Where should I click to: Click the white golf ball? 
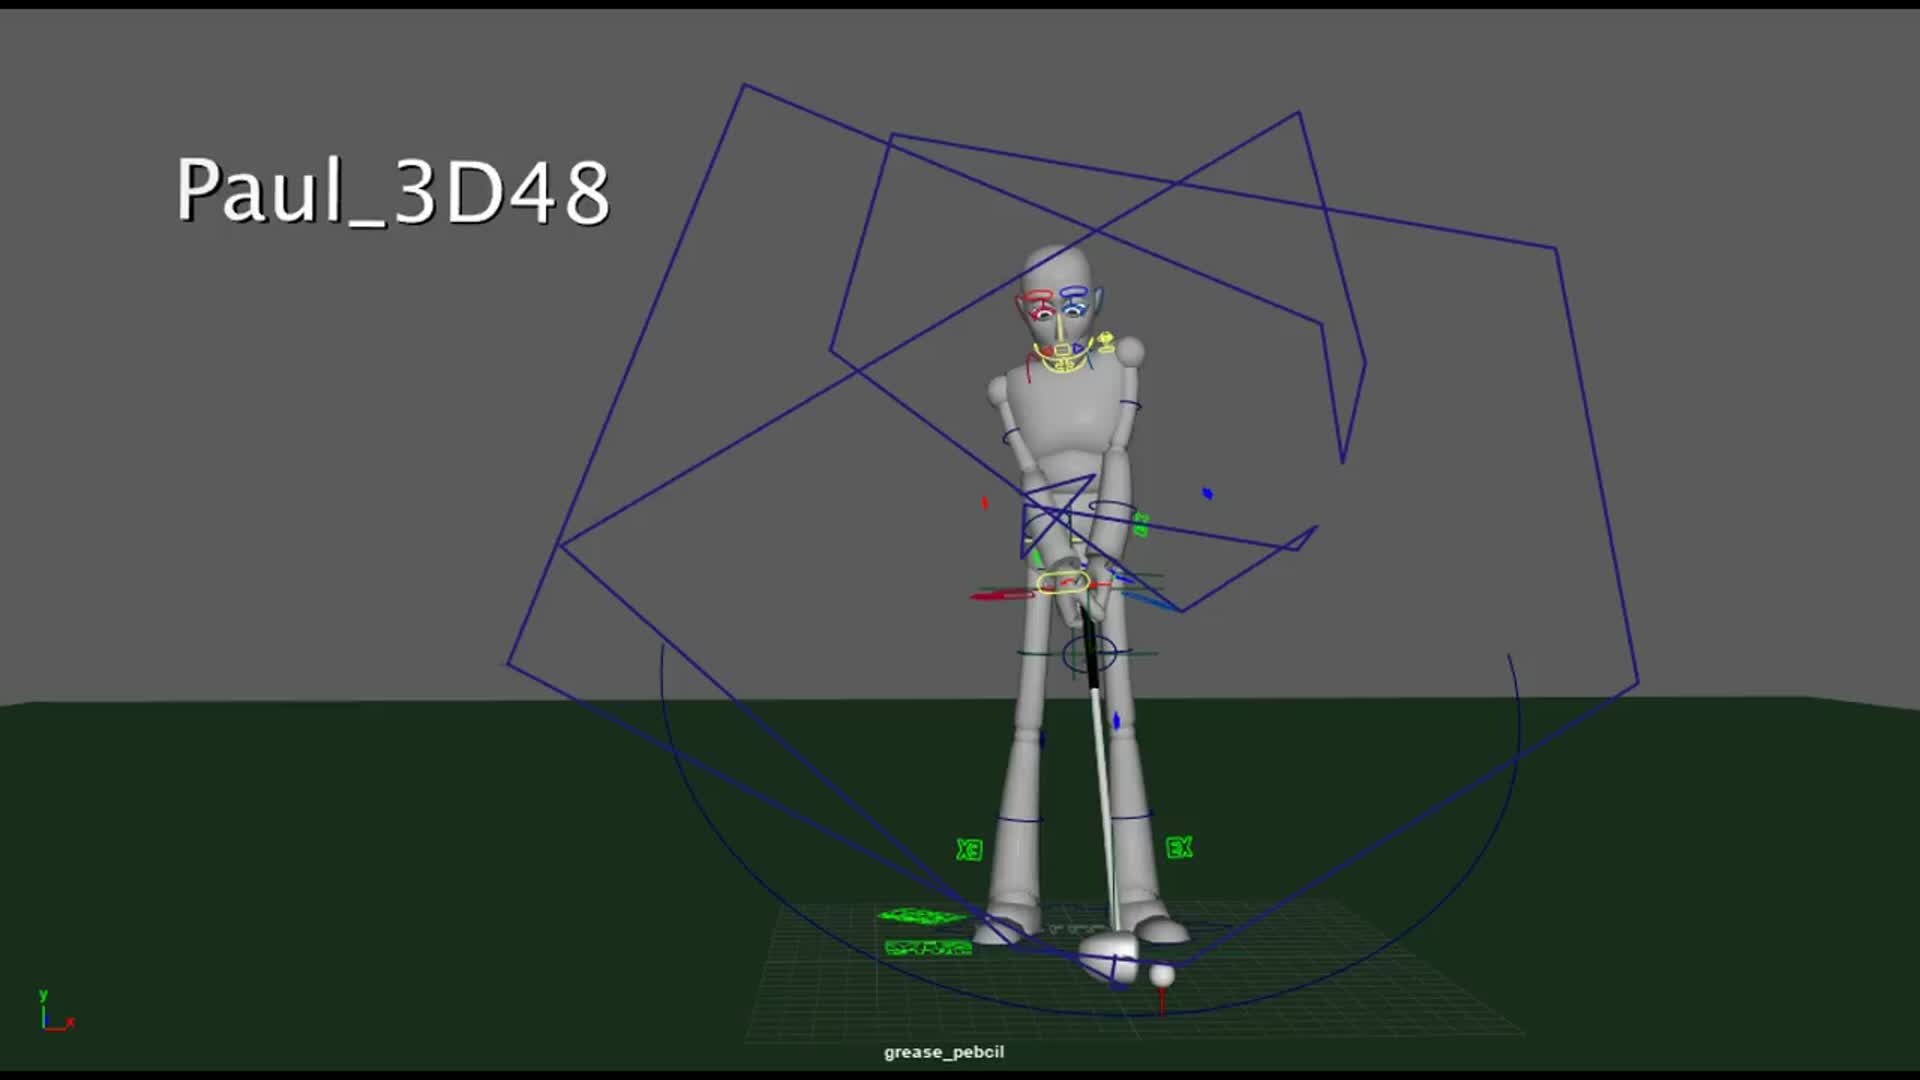coord(1161,974)
